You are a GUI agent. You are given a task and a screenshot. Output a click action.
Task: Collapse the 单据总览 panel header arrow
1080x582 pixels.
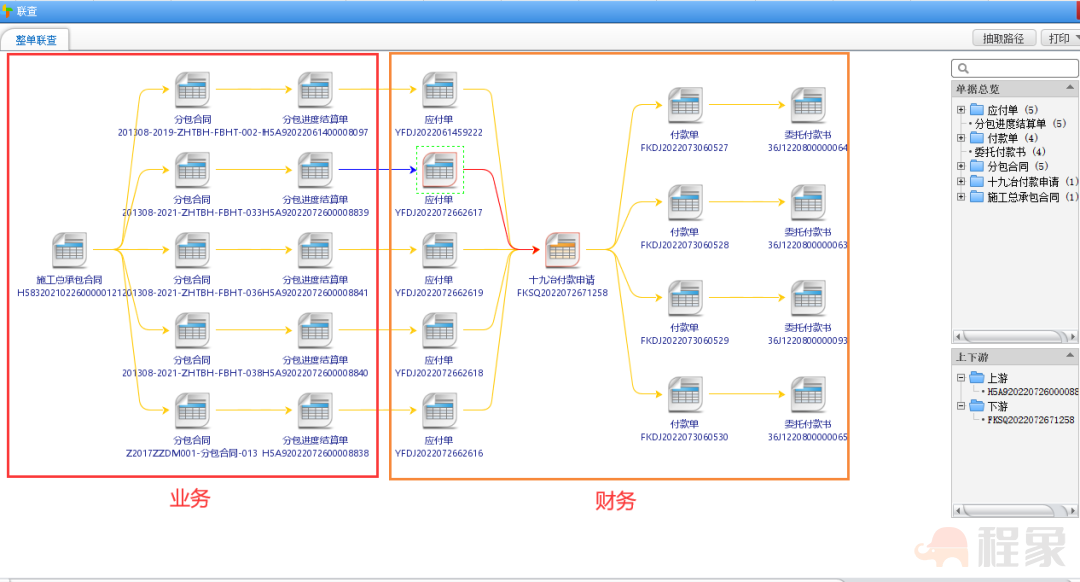point(1070,87)
